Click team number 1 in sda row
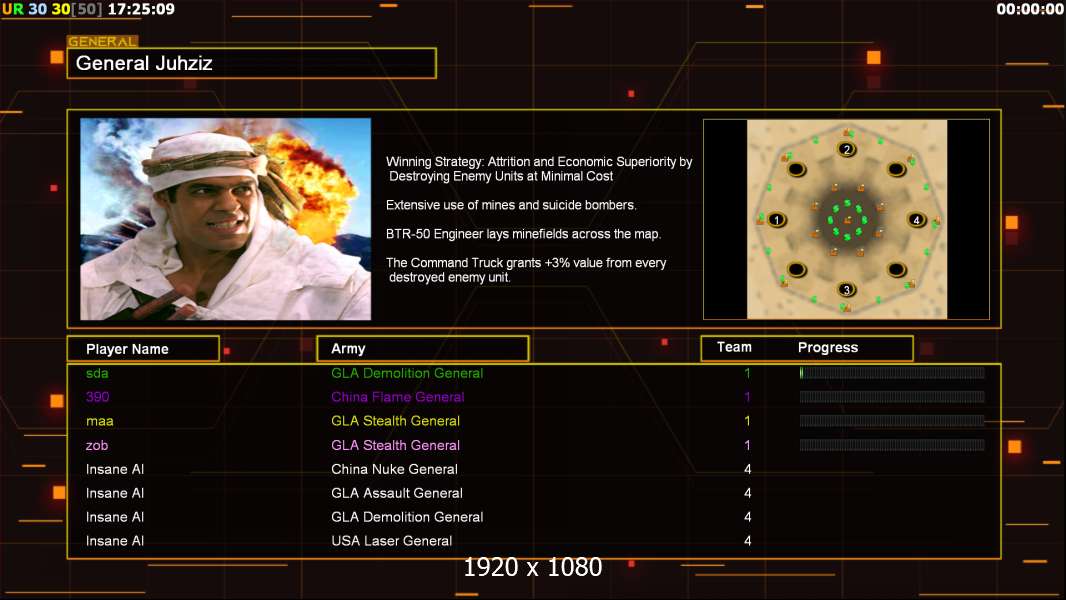Screen dimensions: 1066x600 point(747,373)
